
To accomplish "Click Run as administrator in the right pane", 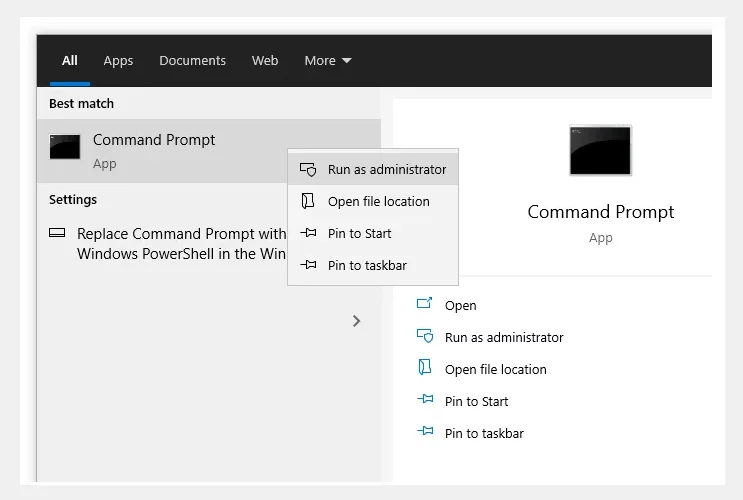I will [x=504, y=337].
